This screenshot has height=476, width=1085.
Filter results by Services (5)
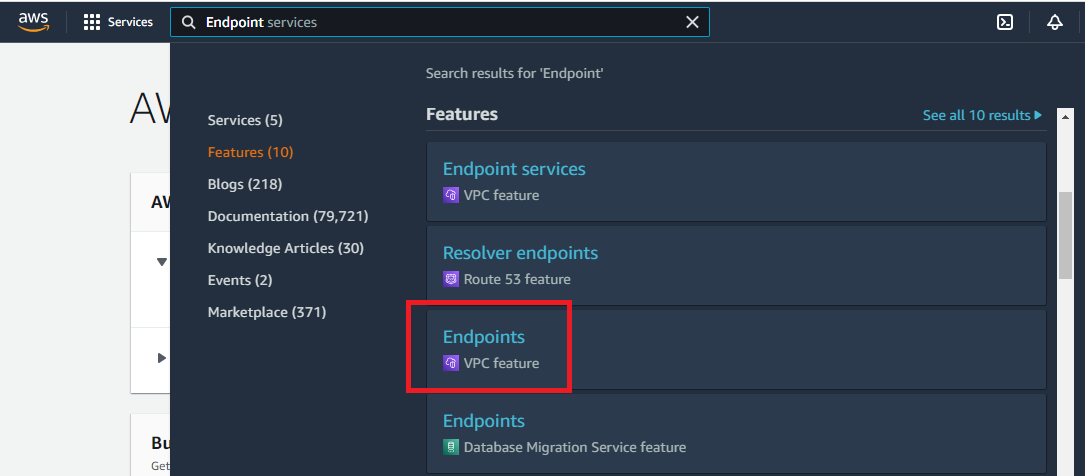245,120
